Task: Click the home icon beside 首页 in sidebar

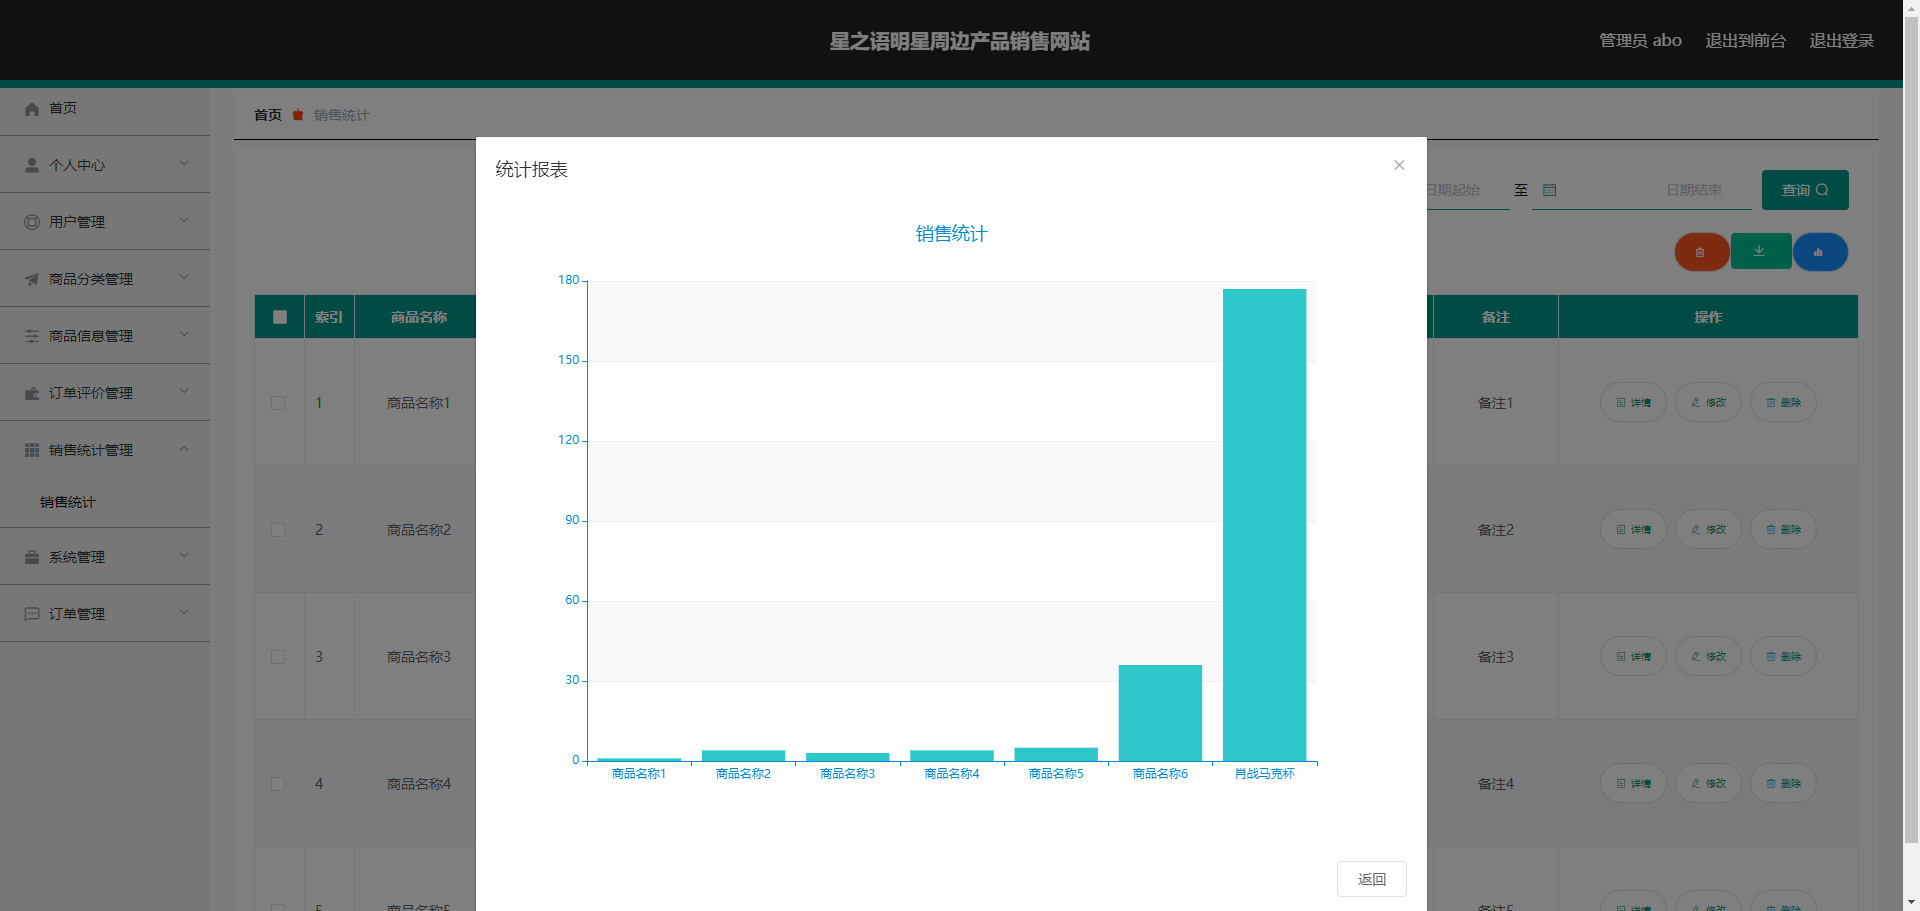Action: pos(32,108)
